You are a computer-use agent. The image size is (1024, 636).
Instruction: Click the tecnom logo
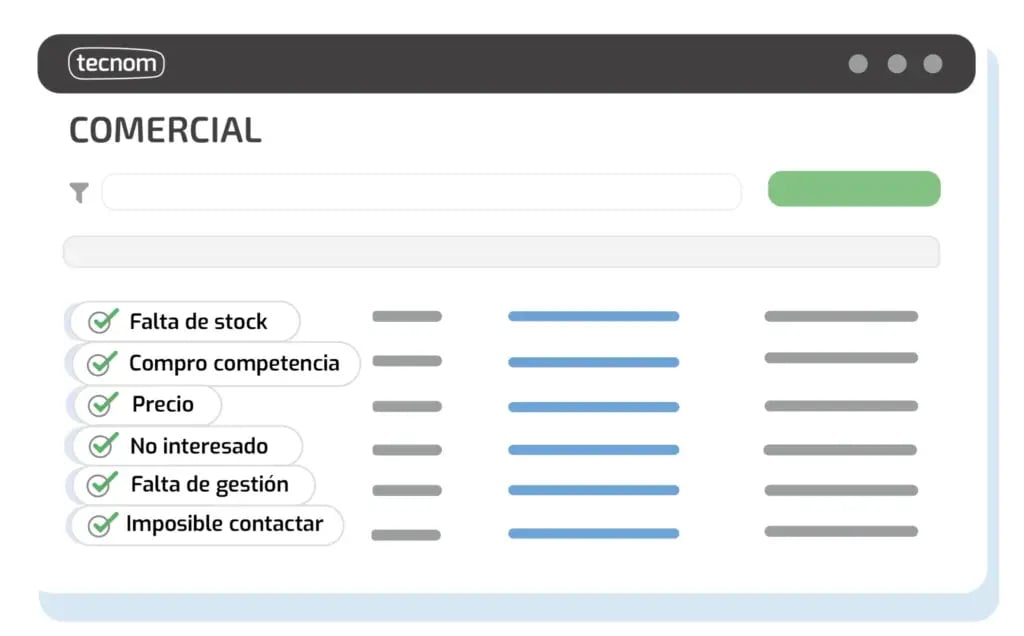(x=116, y=64)
